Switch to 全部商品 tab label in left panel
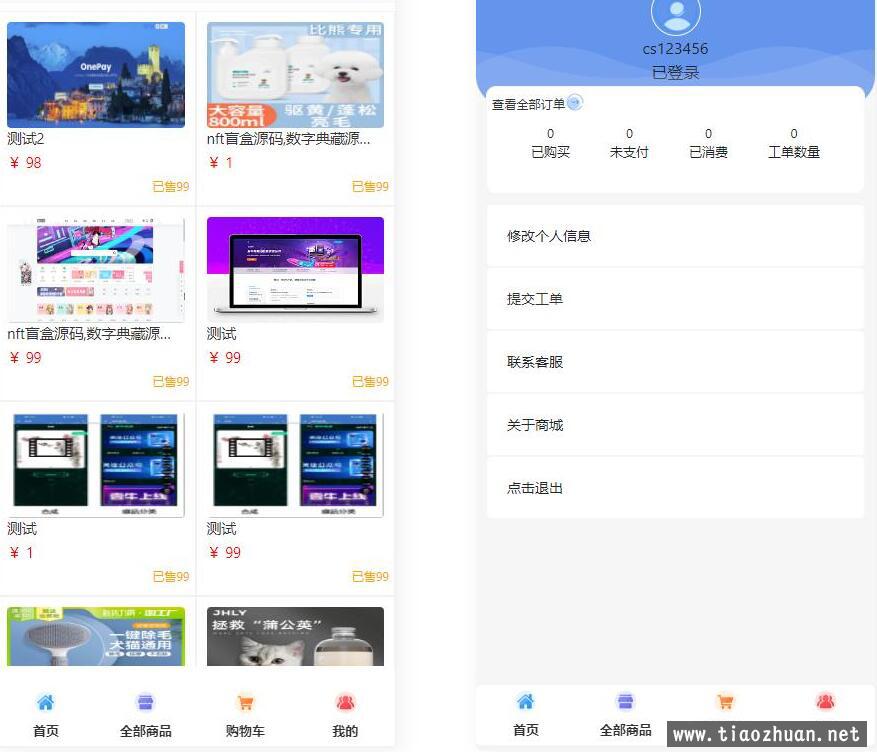 [x=145, y=731]
